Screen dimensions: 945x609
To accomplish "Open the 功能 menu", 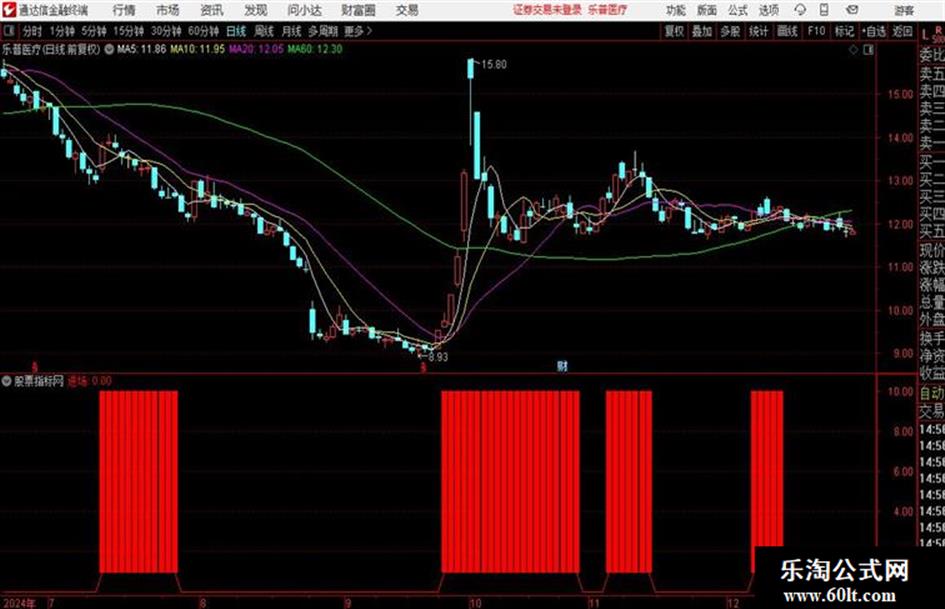I will click(676, 10).
